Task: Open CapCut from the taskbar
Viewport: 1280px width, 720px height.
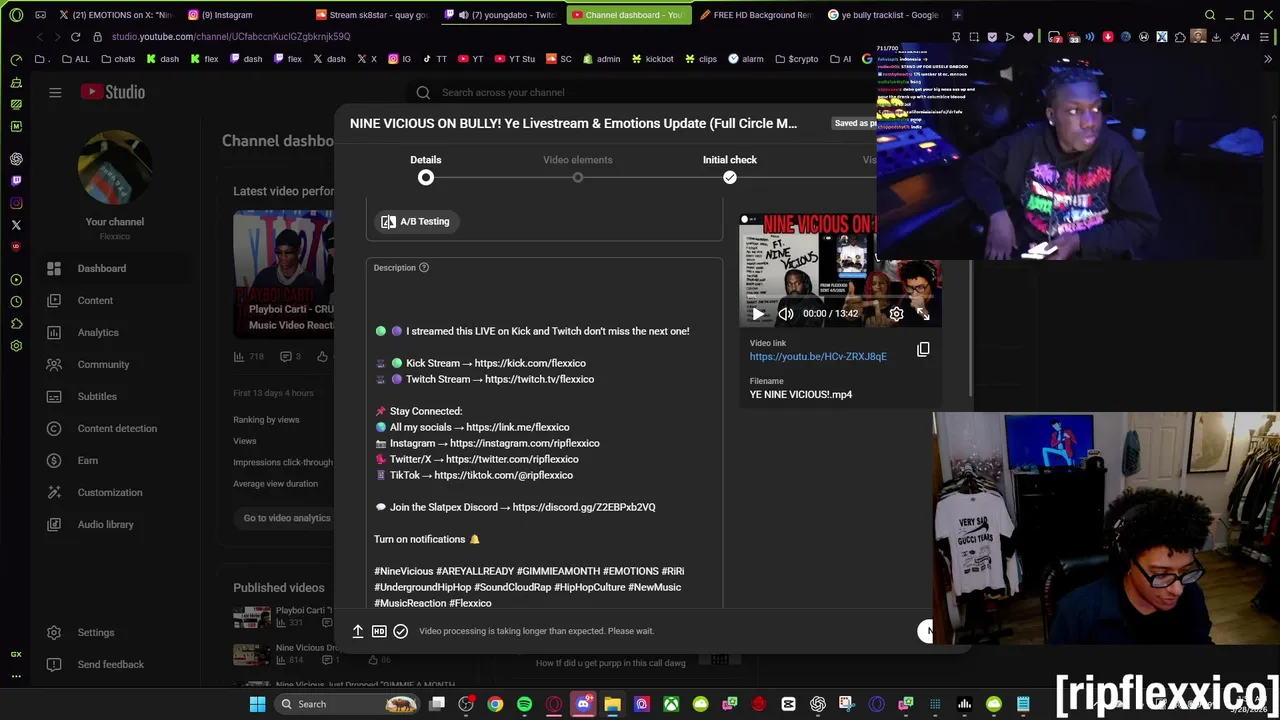Action: pyautogui.click(x=788, y=704)
